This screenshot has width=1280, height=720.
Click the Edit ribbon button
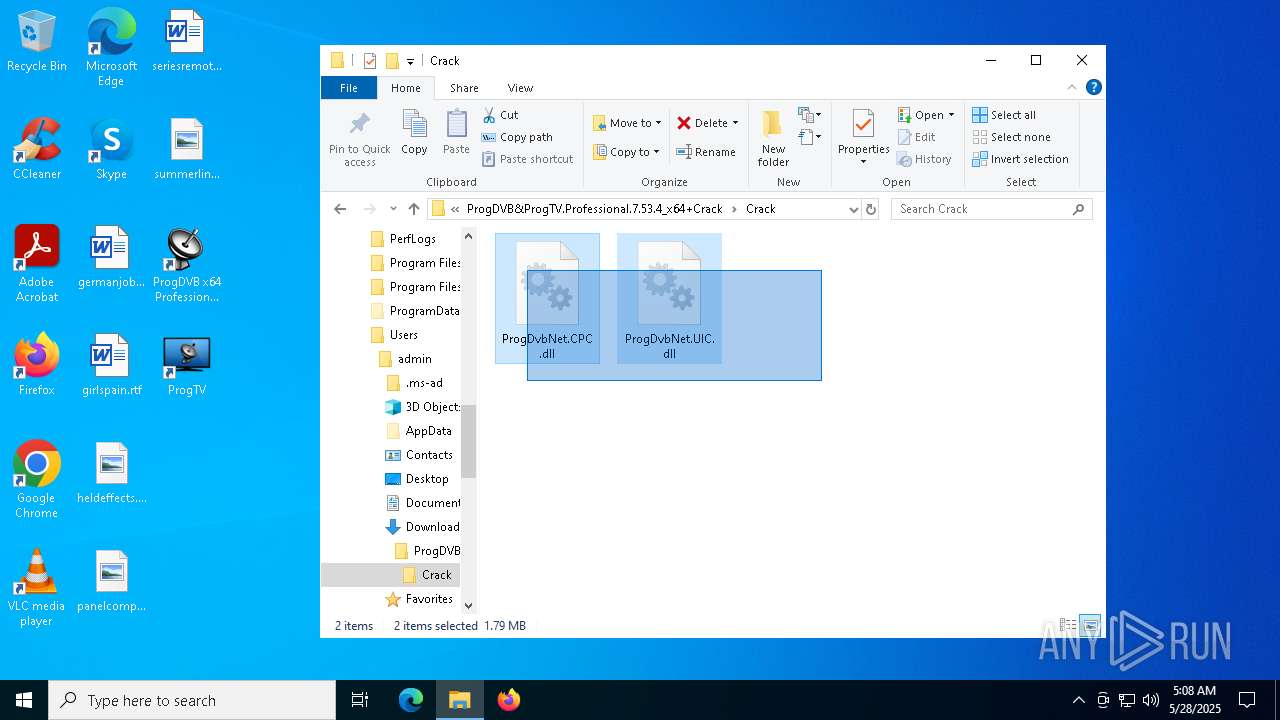[917, 137]
